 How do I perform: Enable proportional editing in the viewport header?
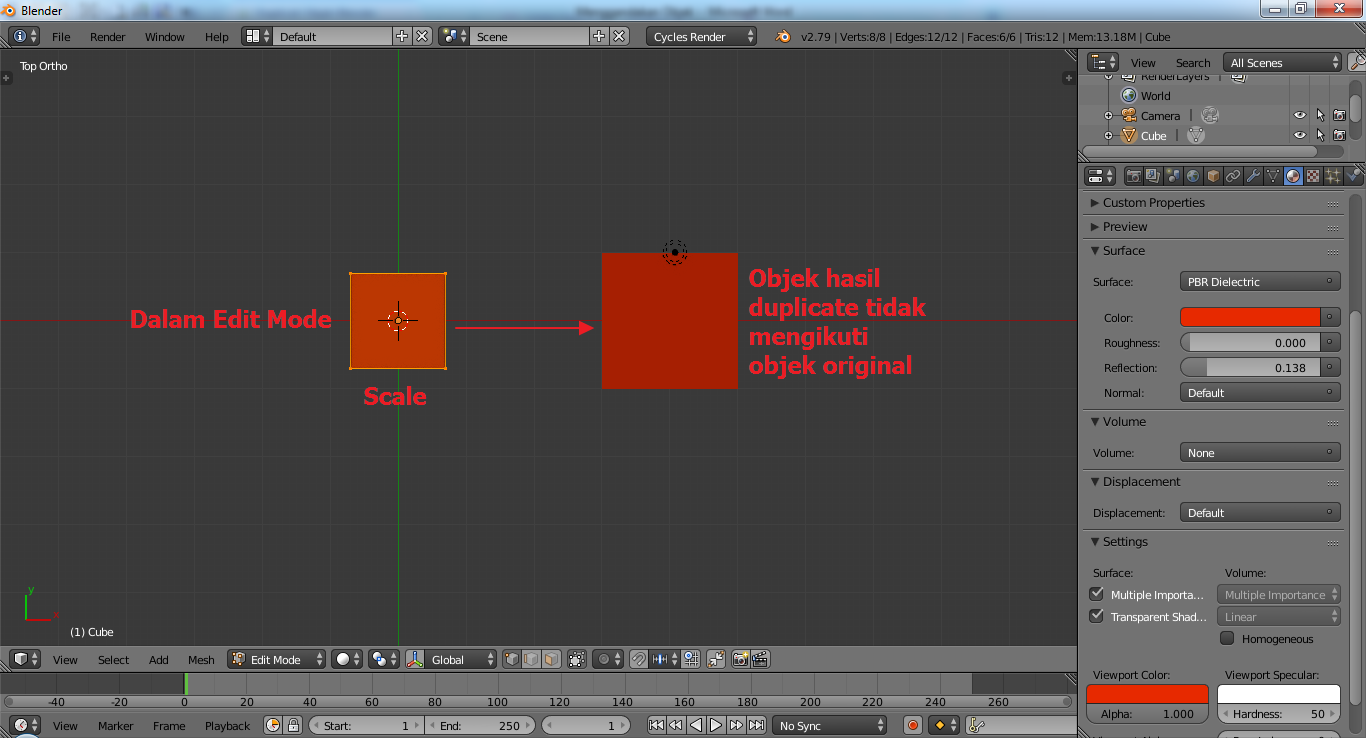pyautogui.click(x=604, y=659)
